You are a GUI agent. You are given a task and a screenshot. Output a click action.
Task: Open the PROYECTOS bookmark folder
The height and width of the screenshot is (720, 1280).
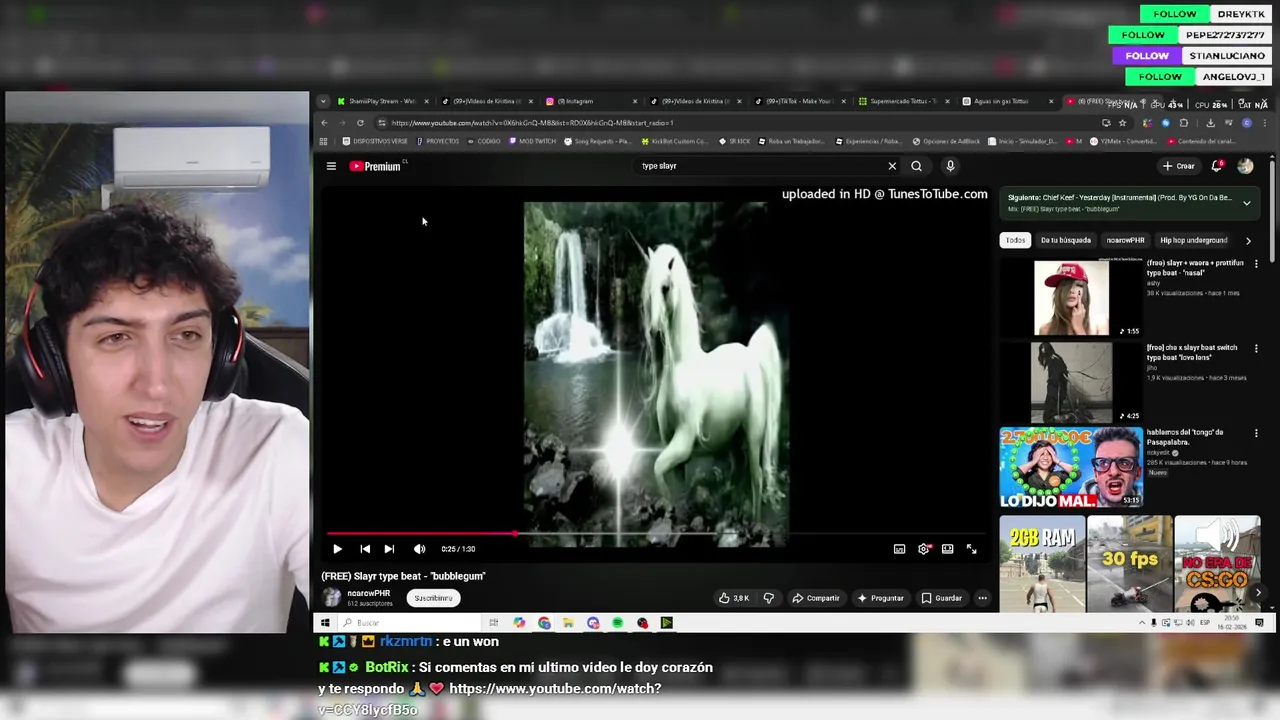[438, 141]
